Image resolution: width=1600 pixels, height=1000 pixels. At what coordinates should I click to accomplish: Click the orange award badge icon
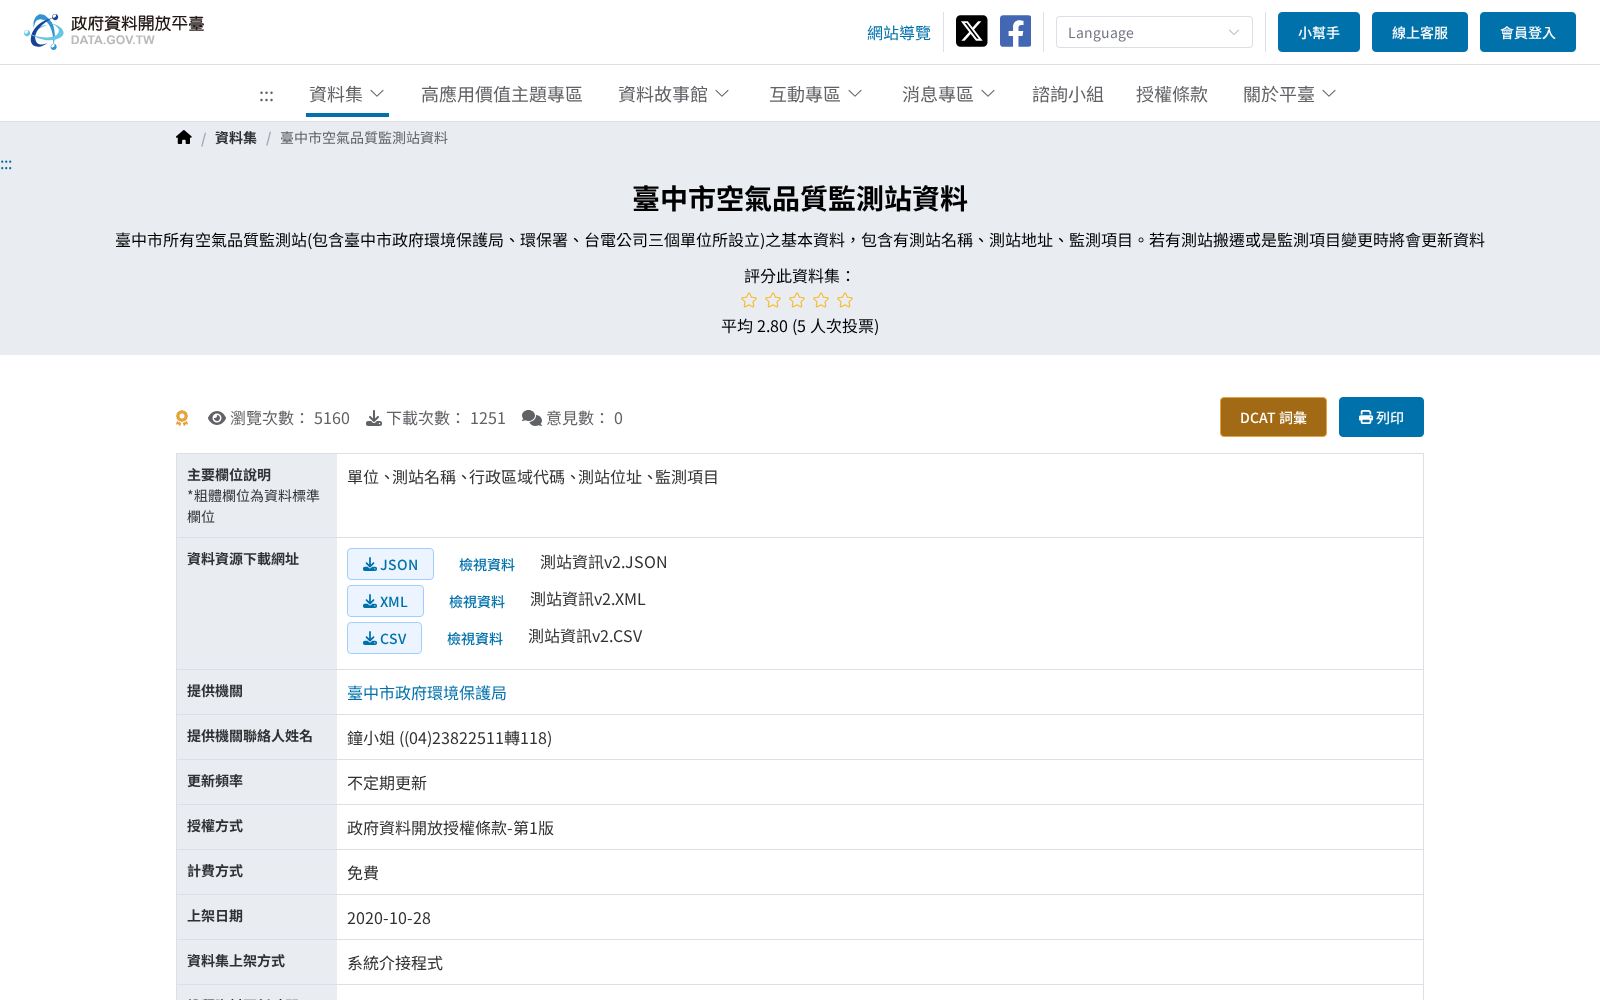coord(182,418)
